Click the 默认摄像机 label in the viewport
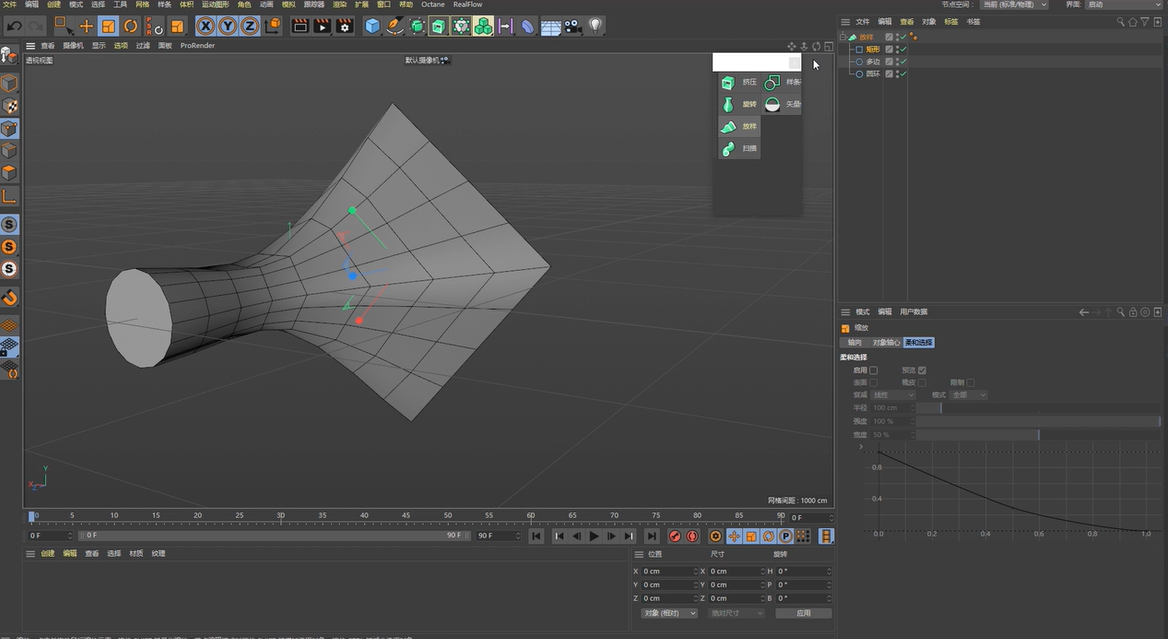1168x639 pixels. point(420,60)
